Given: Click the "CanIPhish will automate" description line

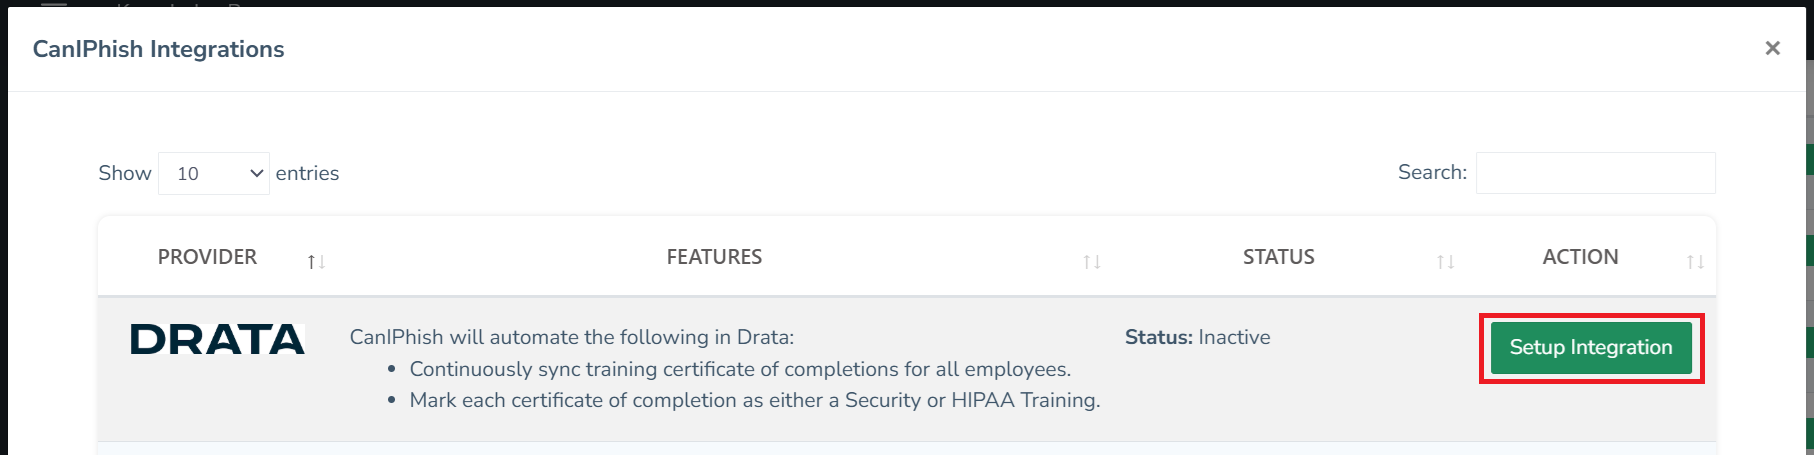Looking at the screenshot, I should [571, 338].
